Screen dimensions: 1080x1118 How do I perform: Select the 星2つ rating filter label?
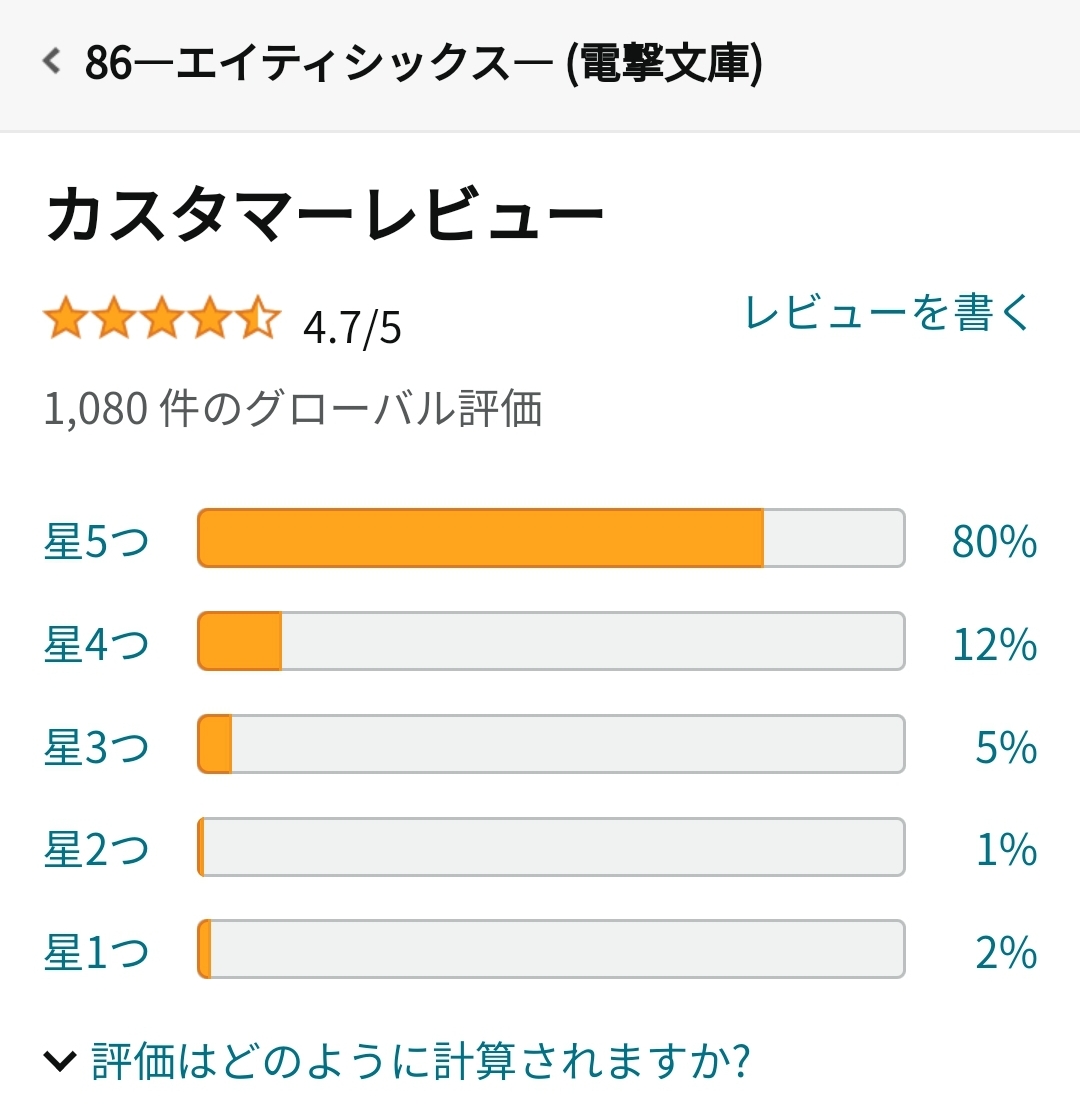pyautogui.click(x=96, y=849)
